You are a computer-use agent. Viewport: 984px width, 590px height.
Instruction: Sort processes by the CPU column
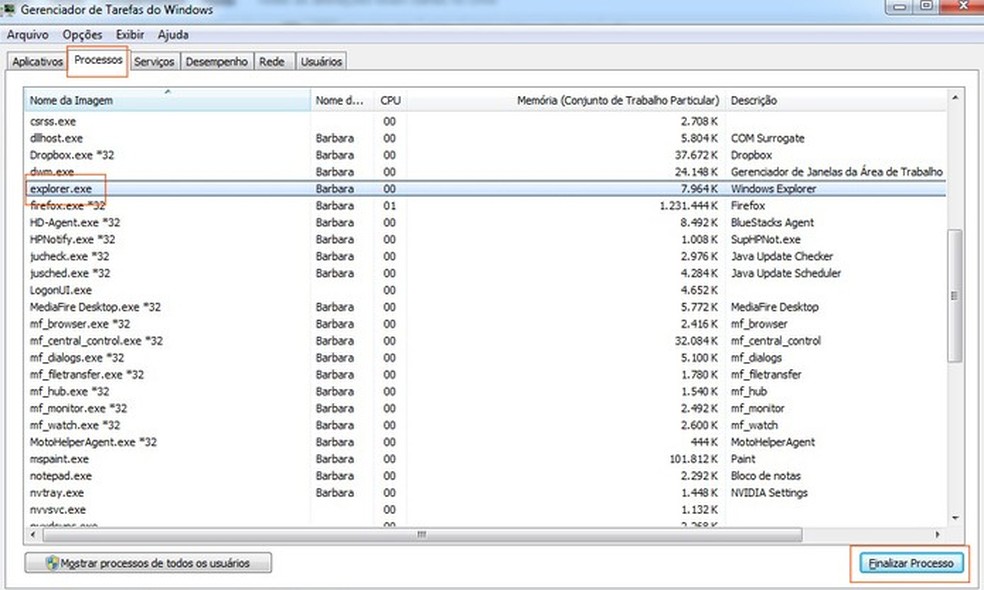tap(390, 100)
